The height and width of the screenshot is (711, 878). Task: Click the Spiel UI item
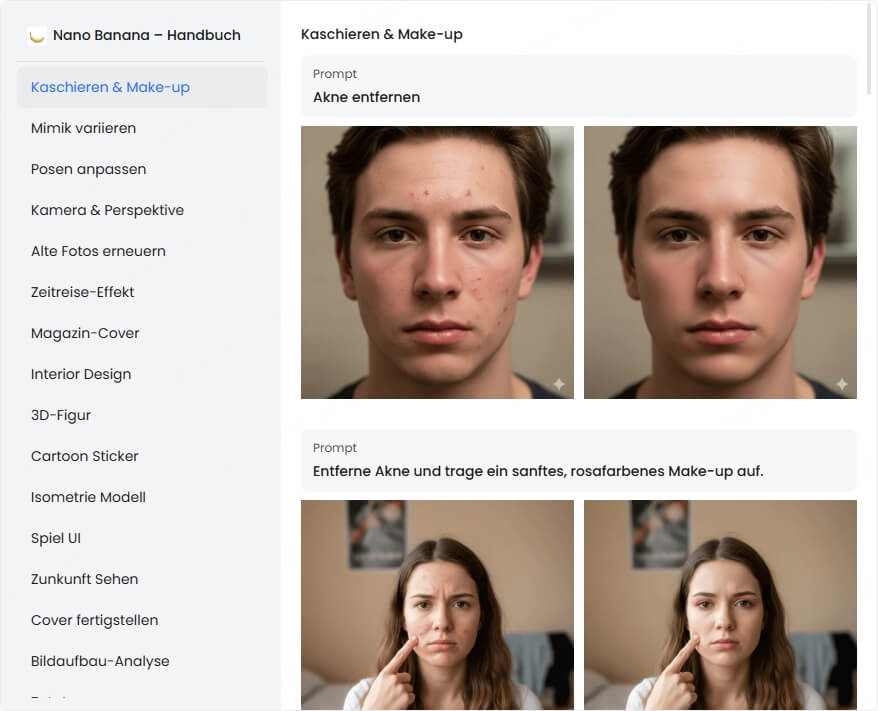[56, 538]
